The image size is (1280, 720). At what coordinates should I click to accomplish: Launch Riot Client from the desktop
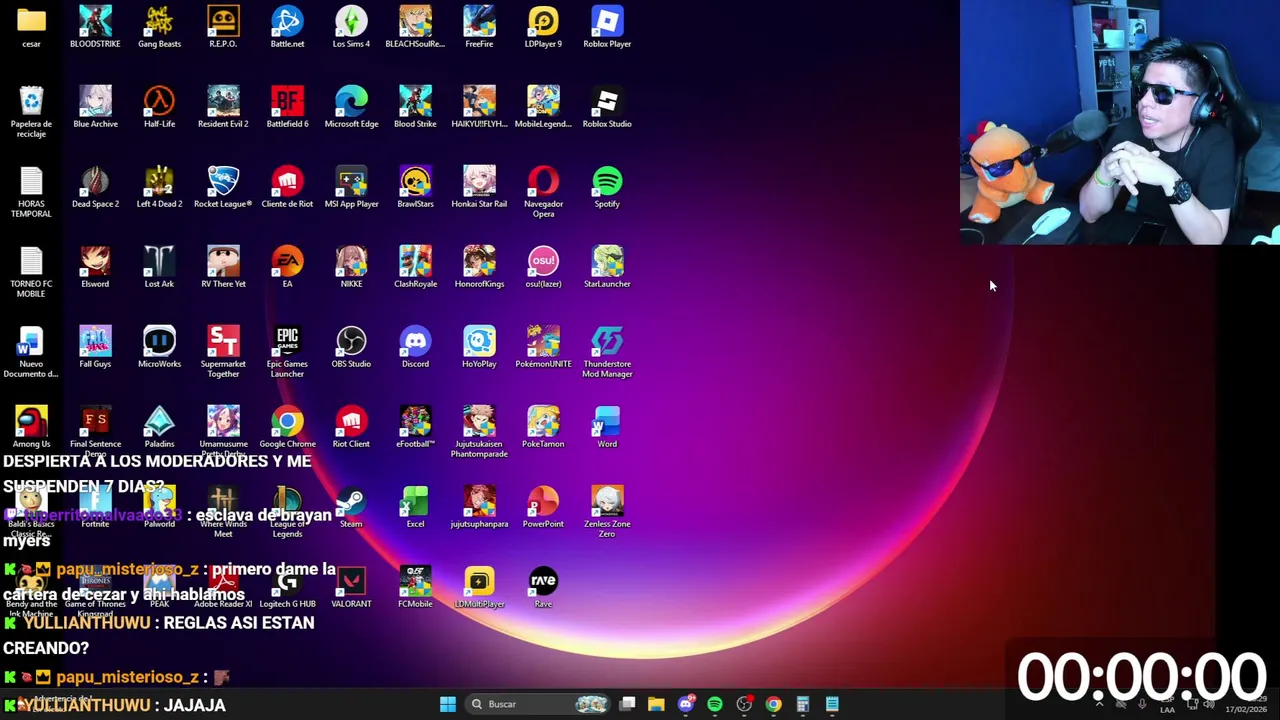351,427
